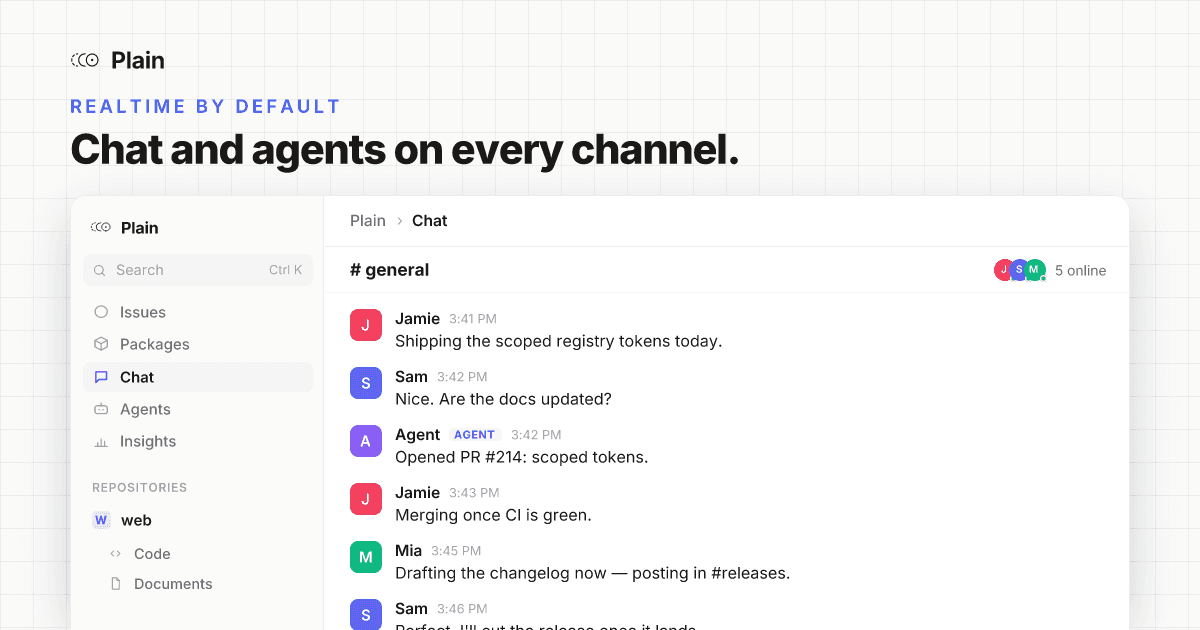
Task: Click the 5 online indicator
Action: 1080,270
